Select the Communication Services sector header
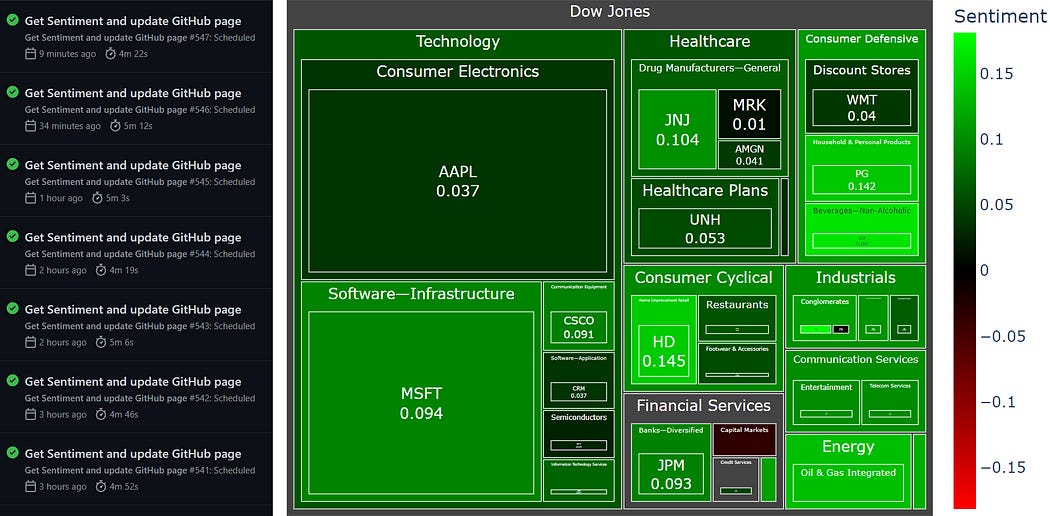 click(855, 359)
